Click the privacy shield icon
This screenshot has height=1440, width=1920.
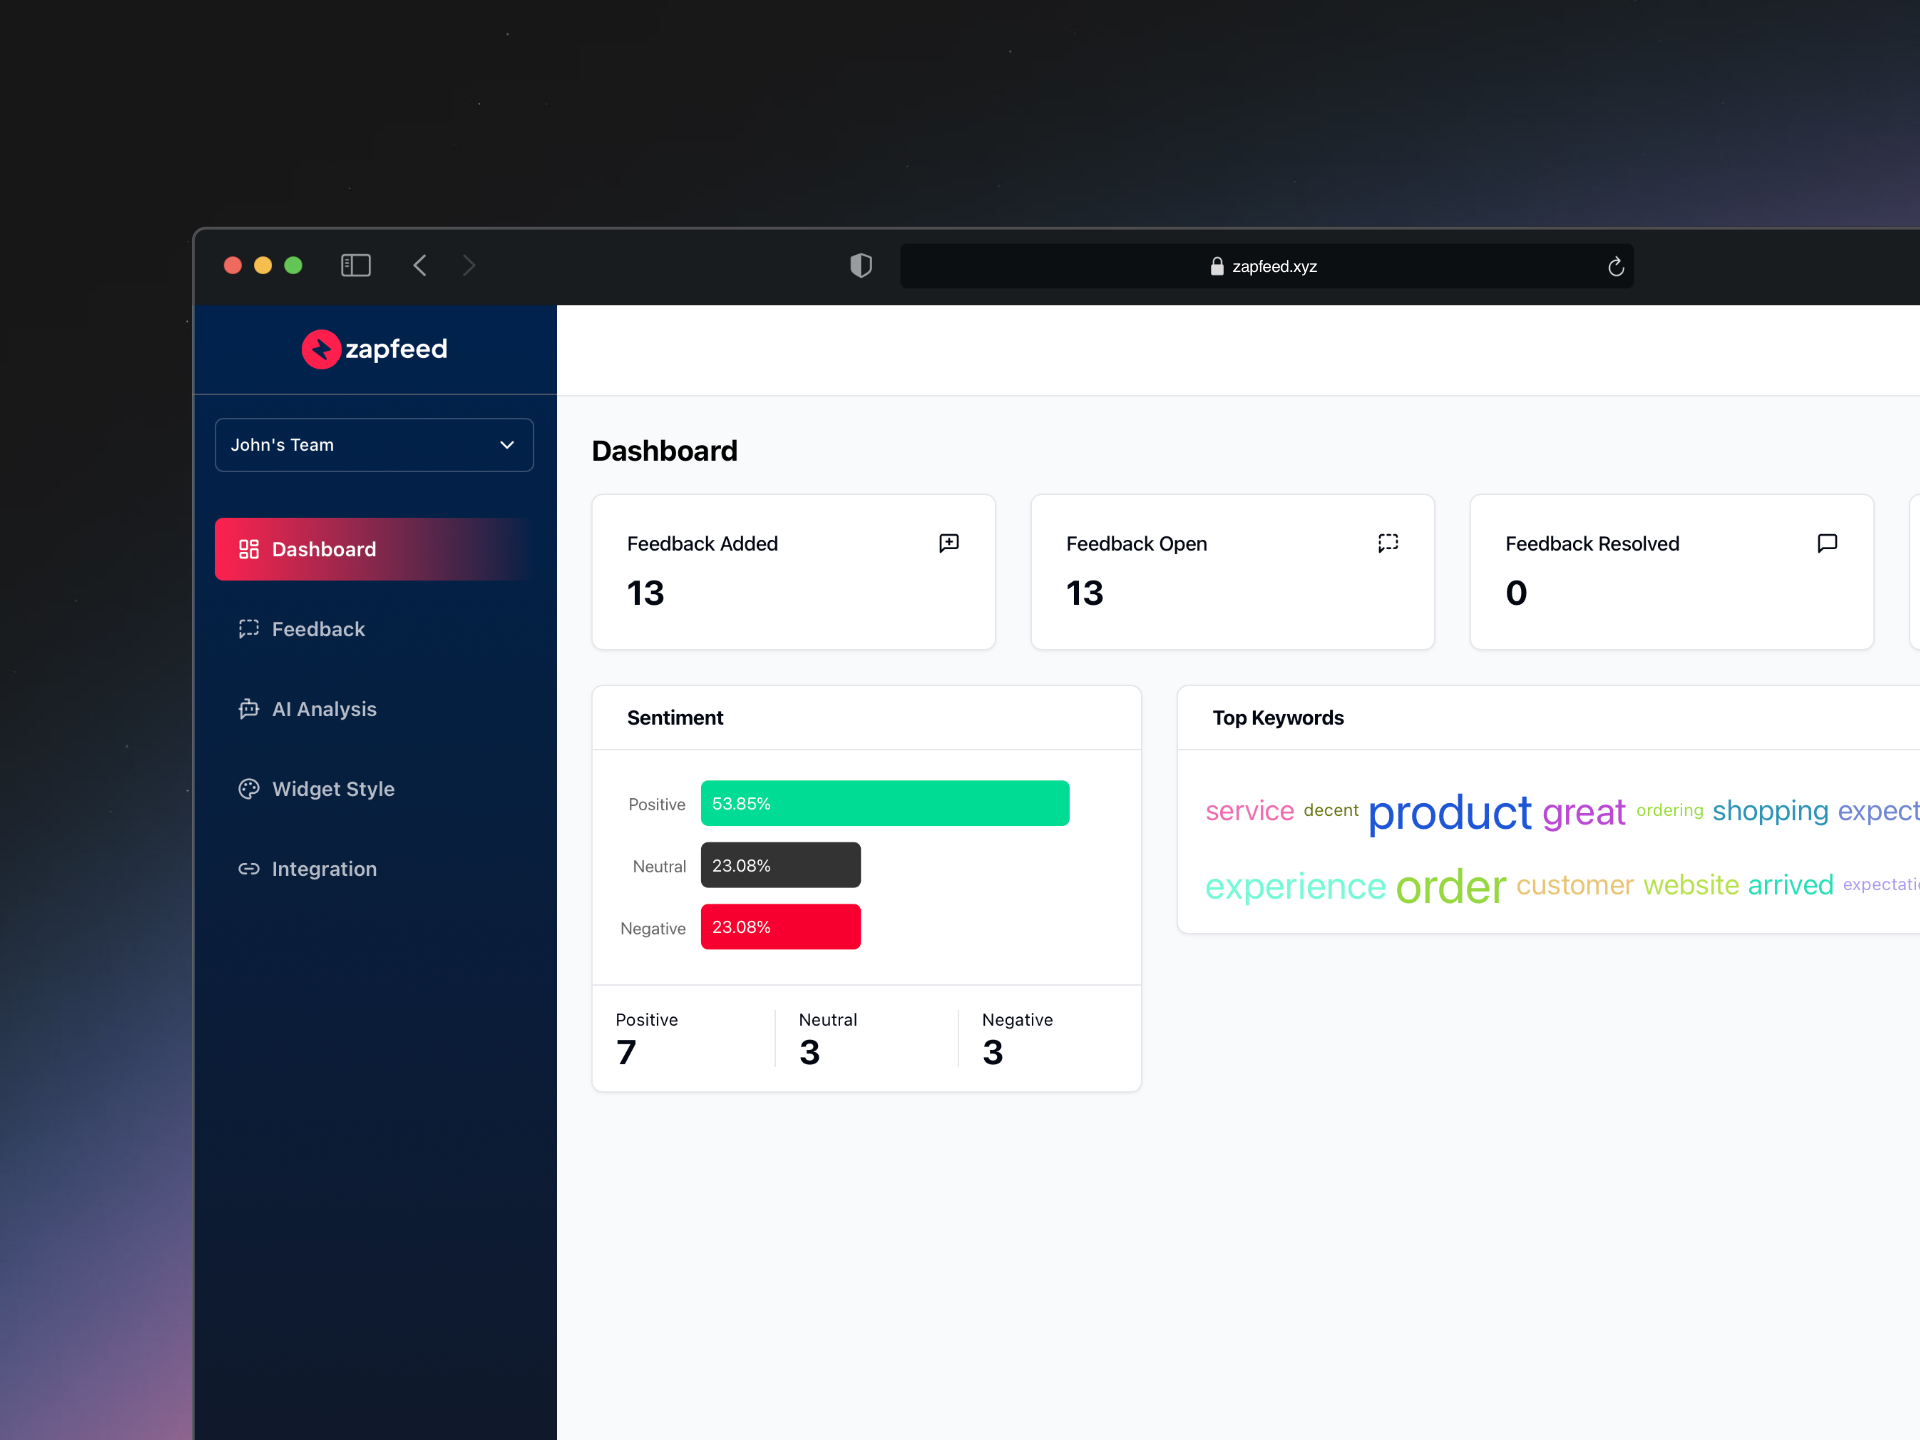(861, 265)
